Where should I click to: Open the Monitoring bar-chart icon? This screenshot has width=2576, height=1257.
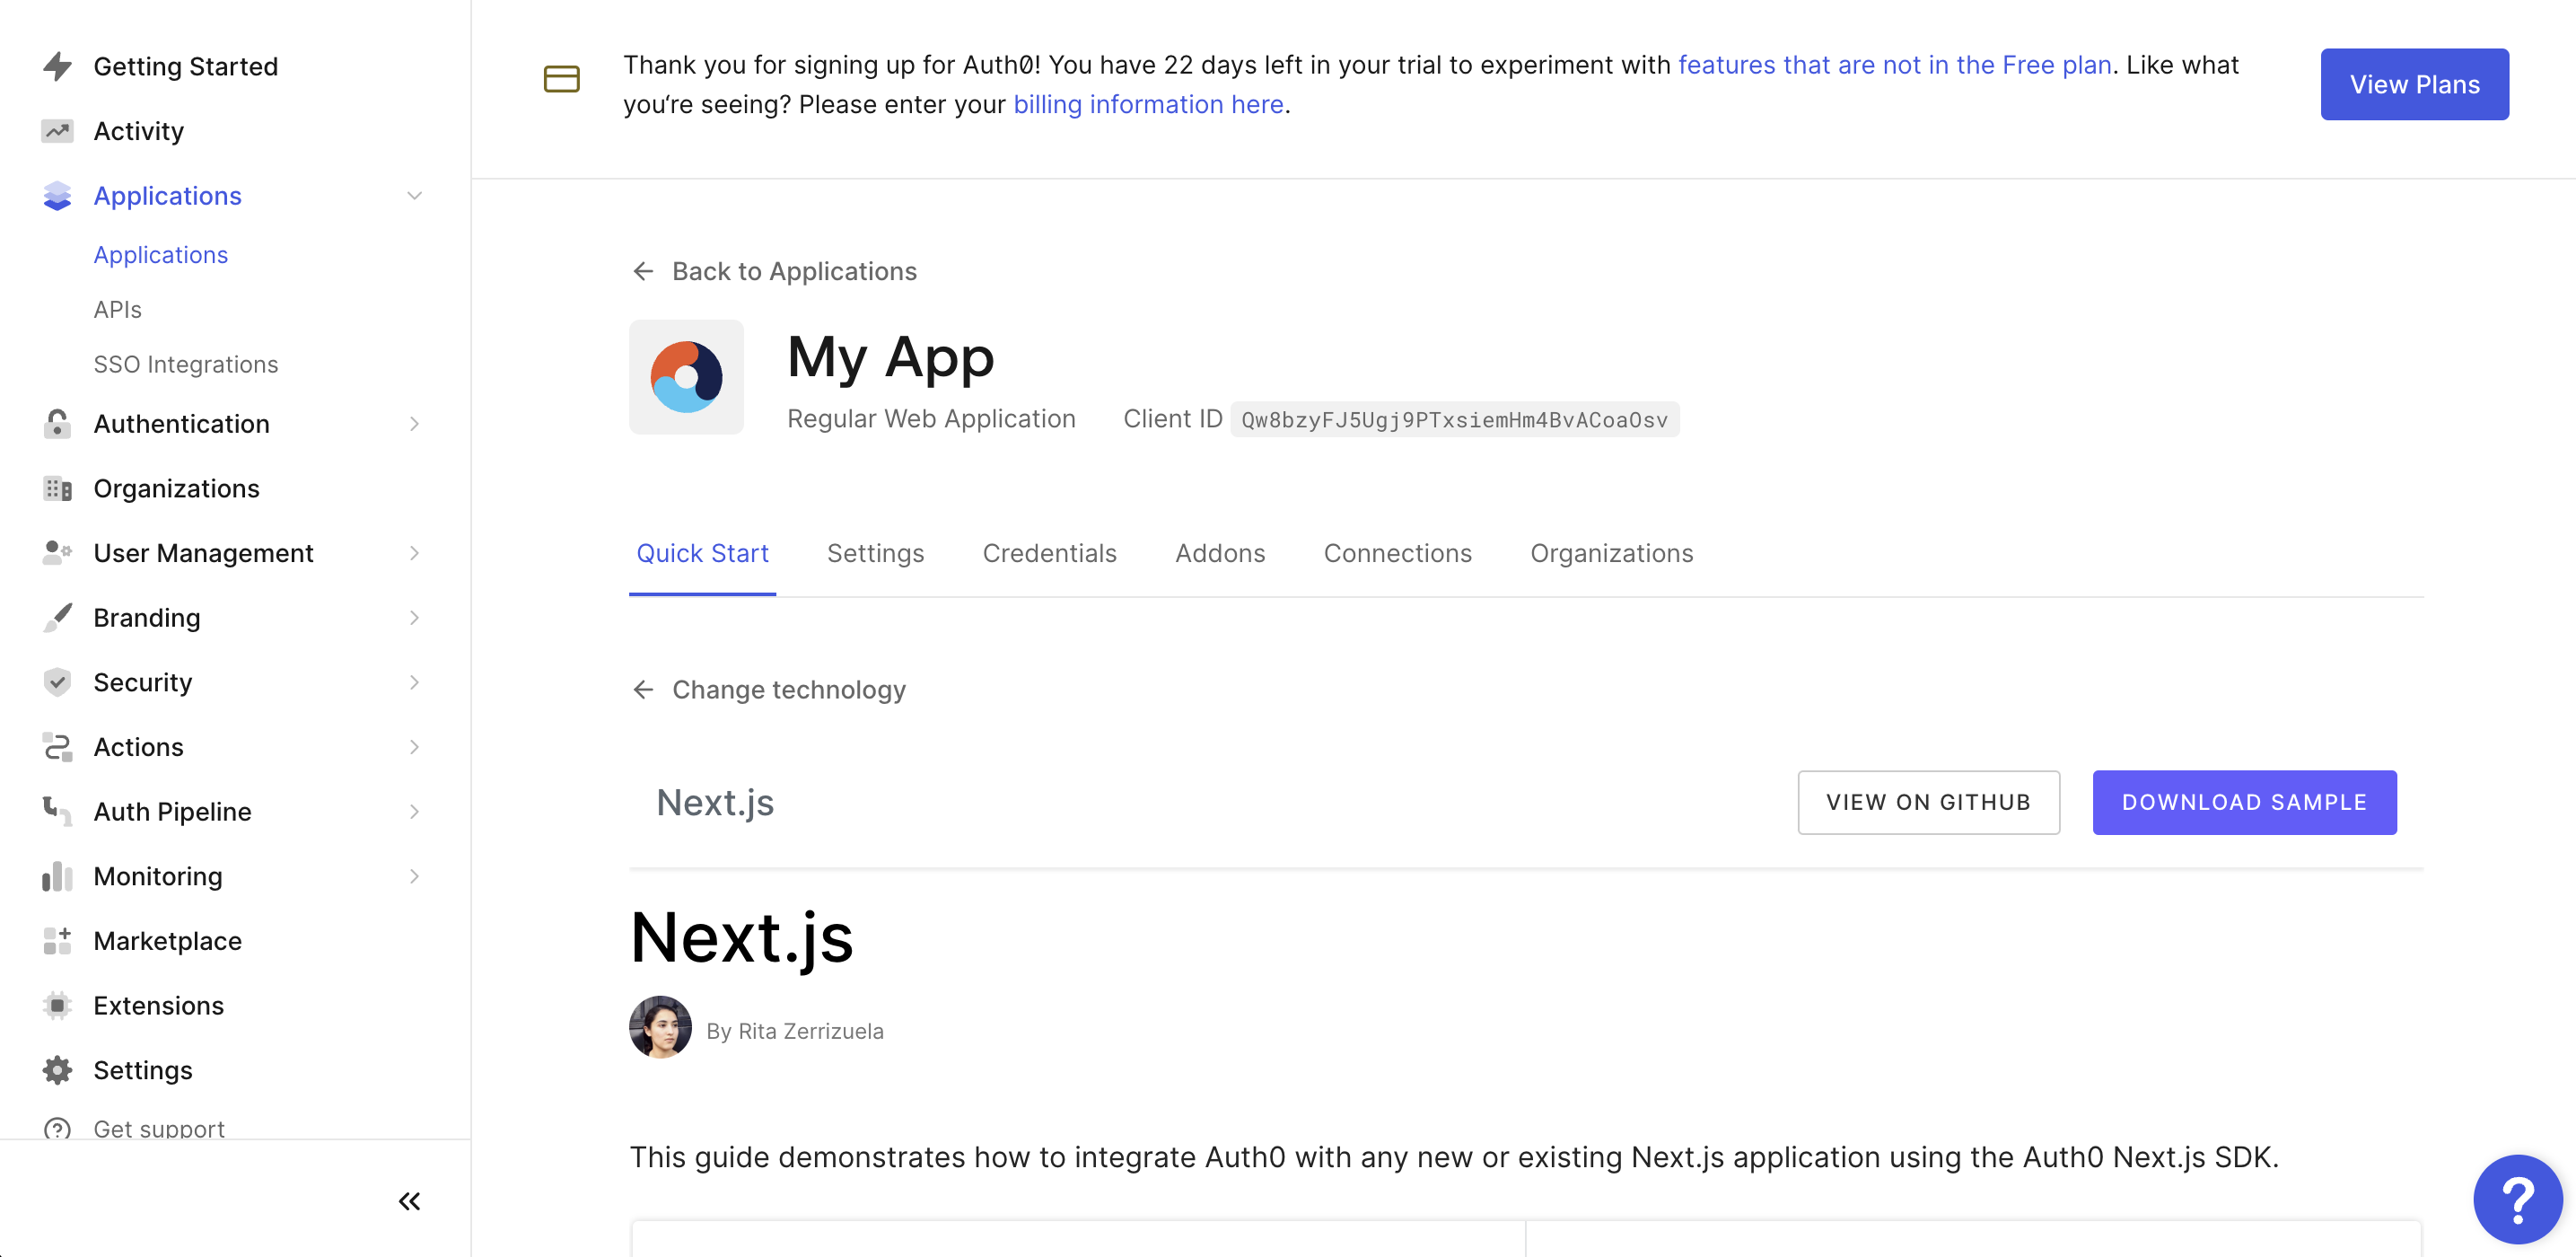[x=57, y=876]
